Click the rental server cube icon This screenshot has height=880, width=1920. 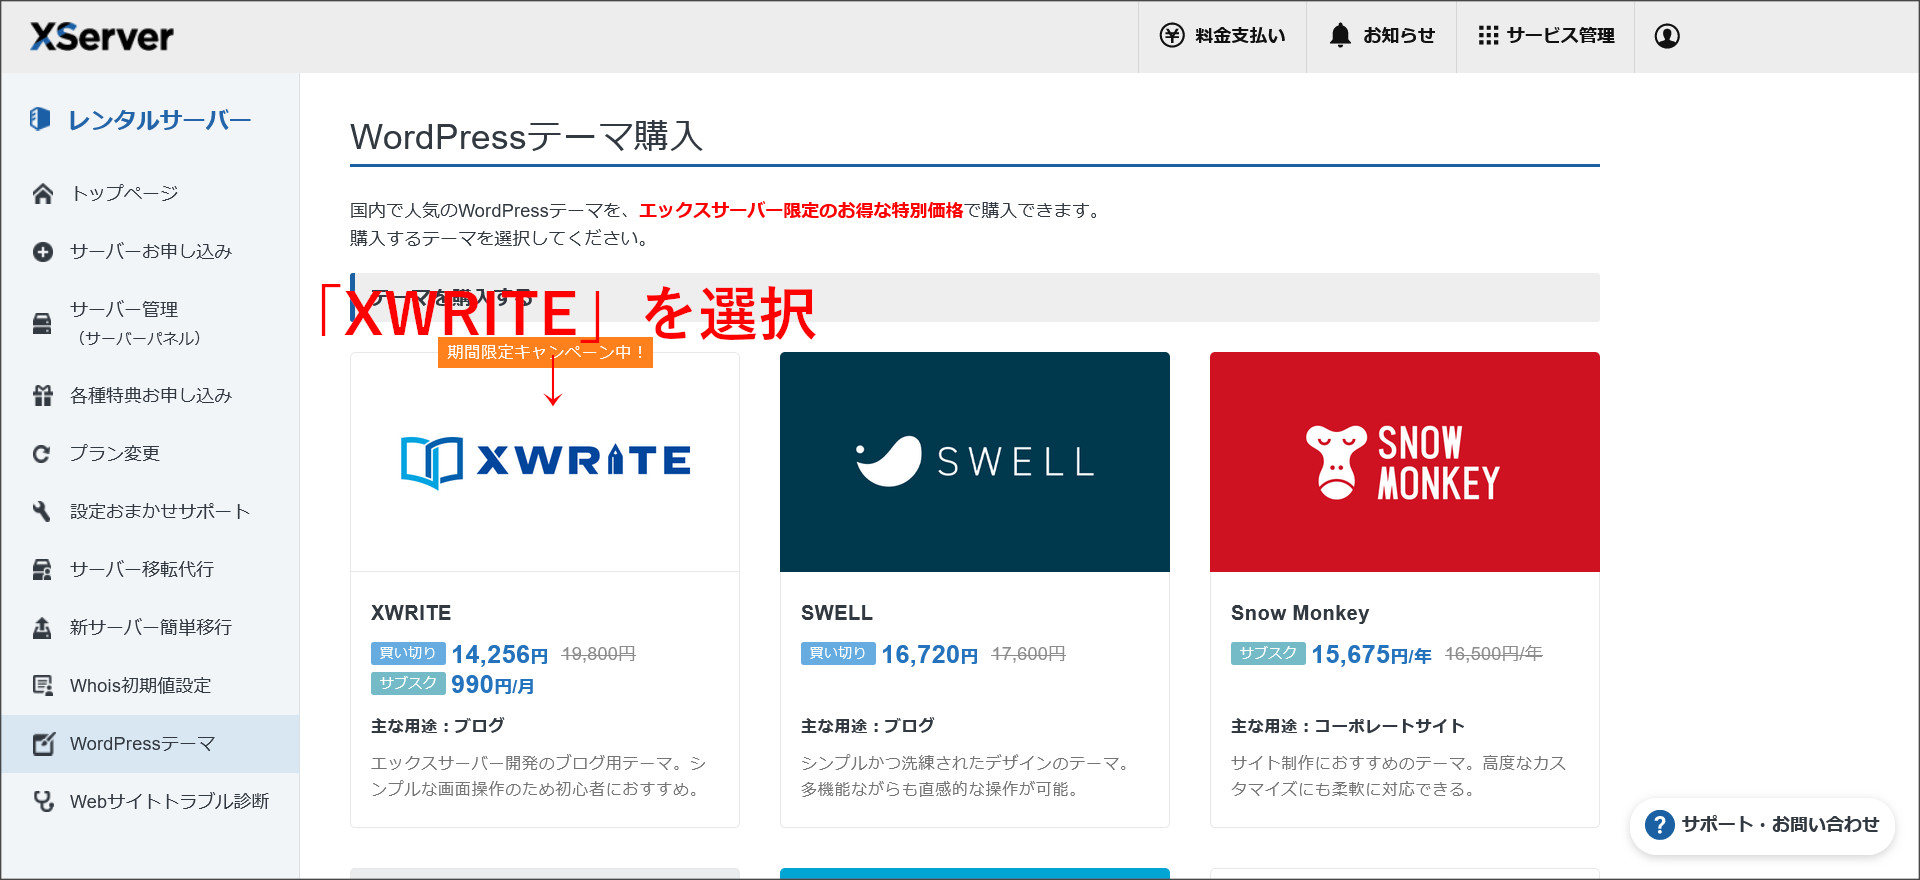click(40, 119)
